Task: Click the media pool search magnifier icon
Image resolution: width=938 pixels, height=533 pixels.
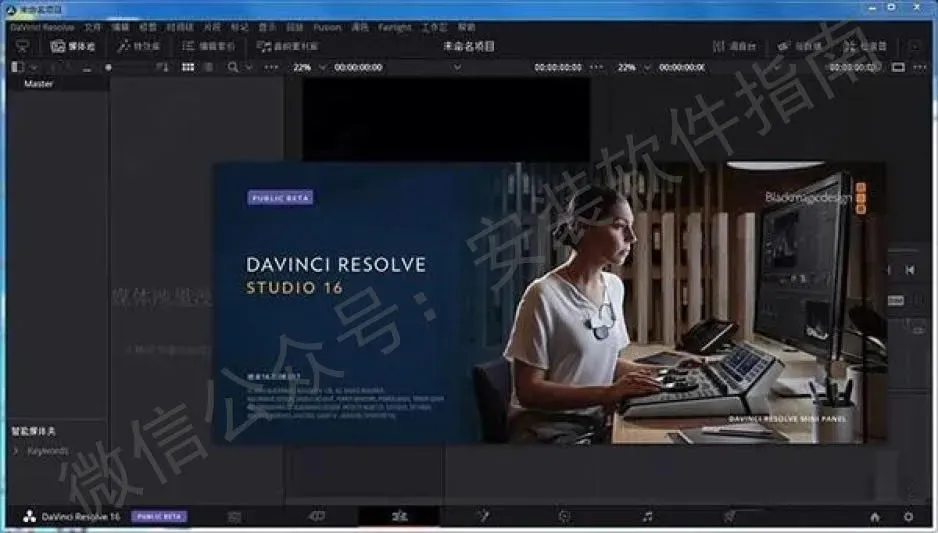Action: click(x=233, y=67)
